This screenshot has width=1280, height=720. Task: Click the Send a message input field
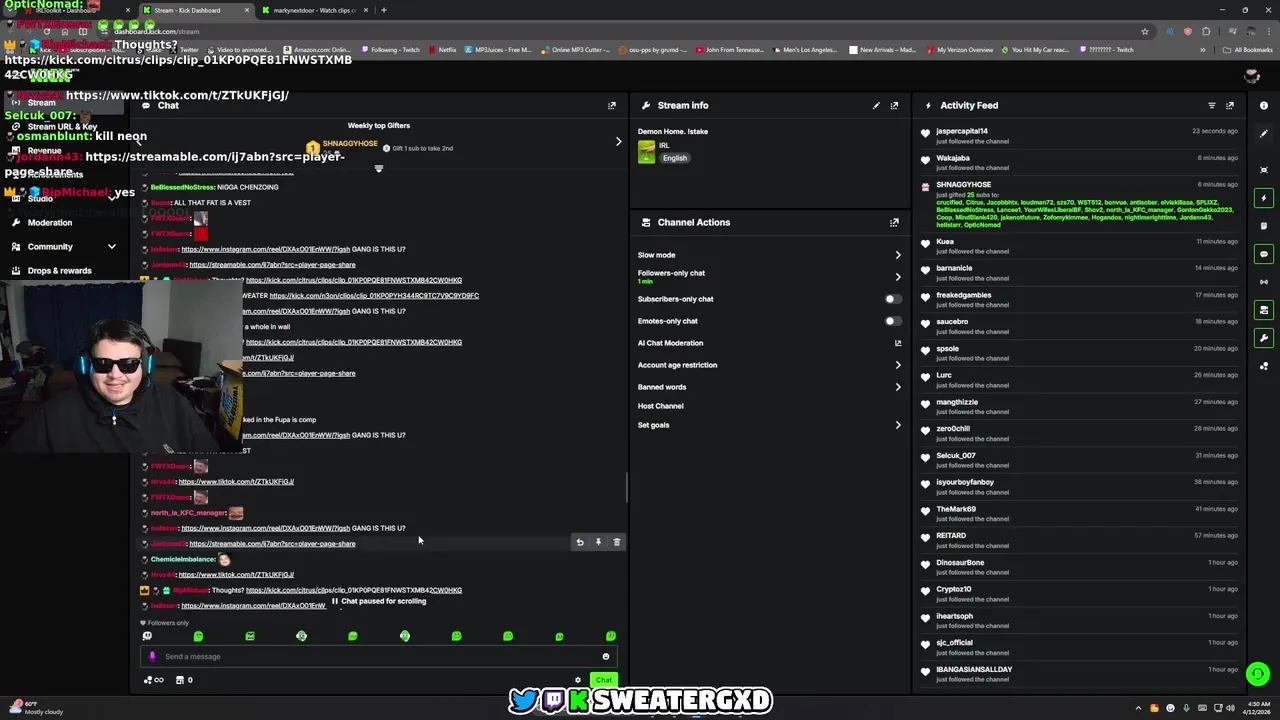tap(379, 657)
